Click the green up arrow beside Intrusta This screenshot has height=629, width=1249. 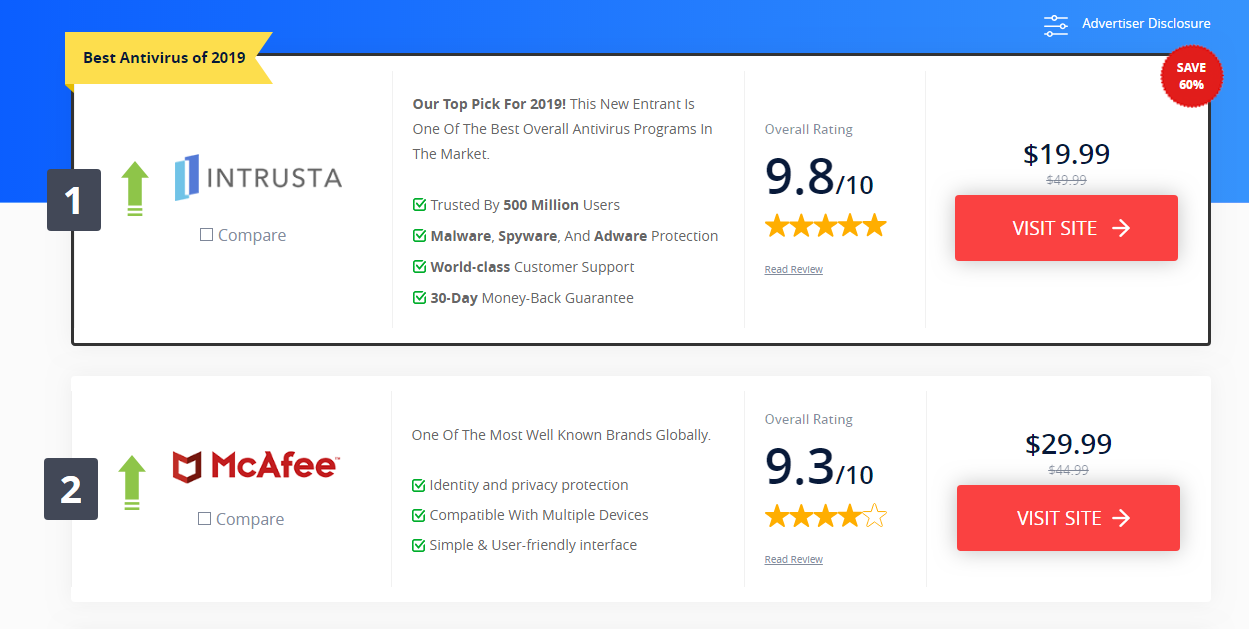point(135,189)
